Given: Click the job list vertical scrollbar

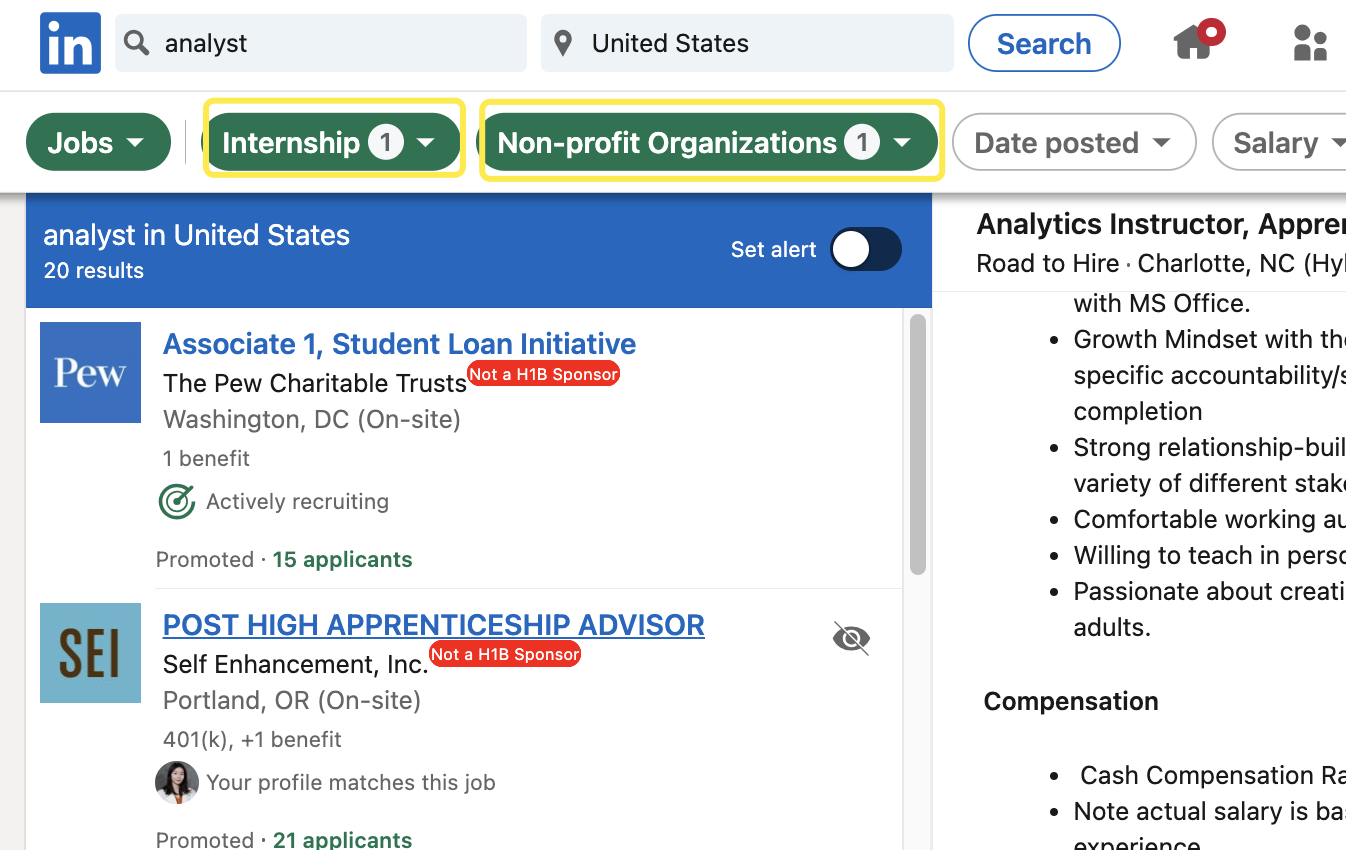Looking at the screenshot, I should click(x=917, y=445).
